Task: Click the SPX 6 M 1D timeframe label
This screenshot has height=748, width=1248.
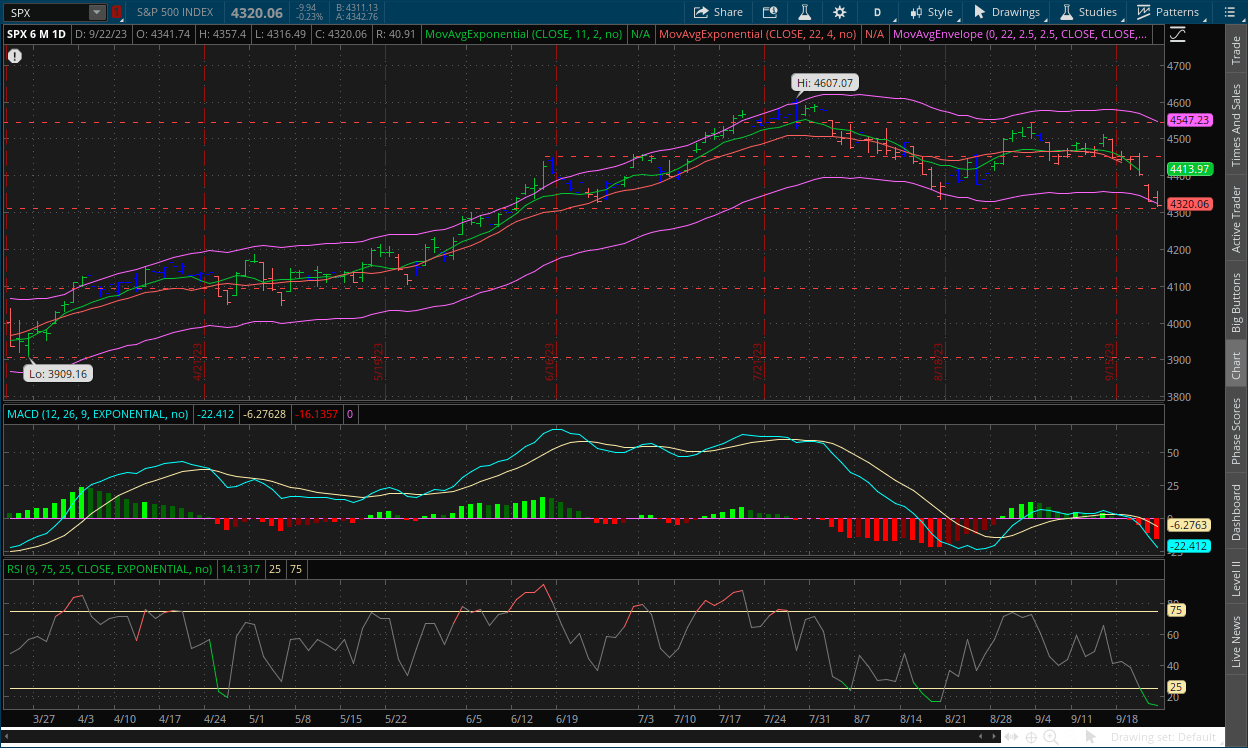Action: 37,33
